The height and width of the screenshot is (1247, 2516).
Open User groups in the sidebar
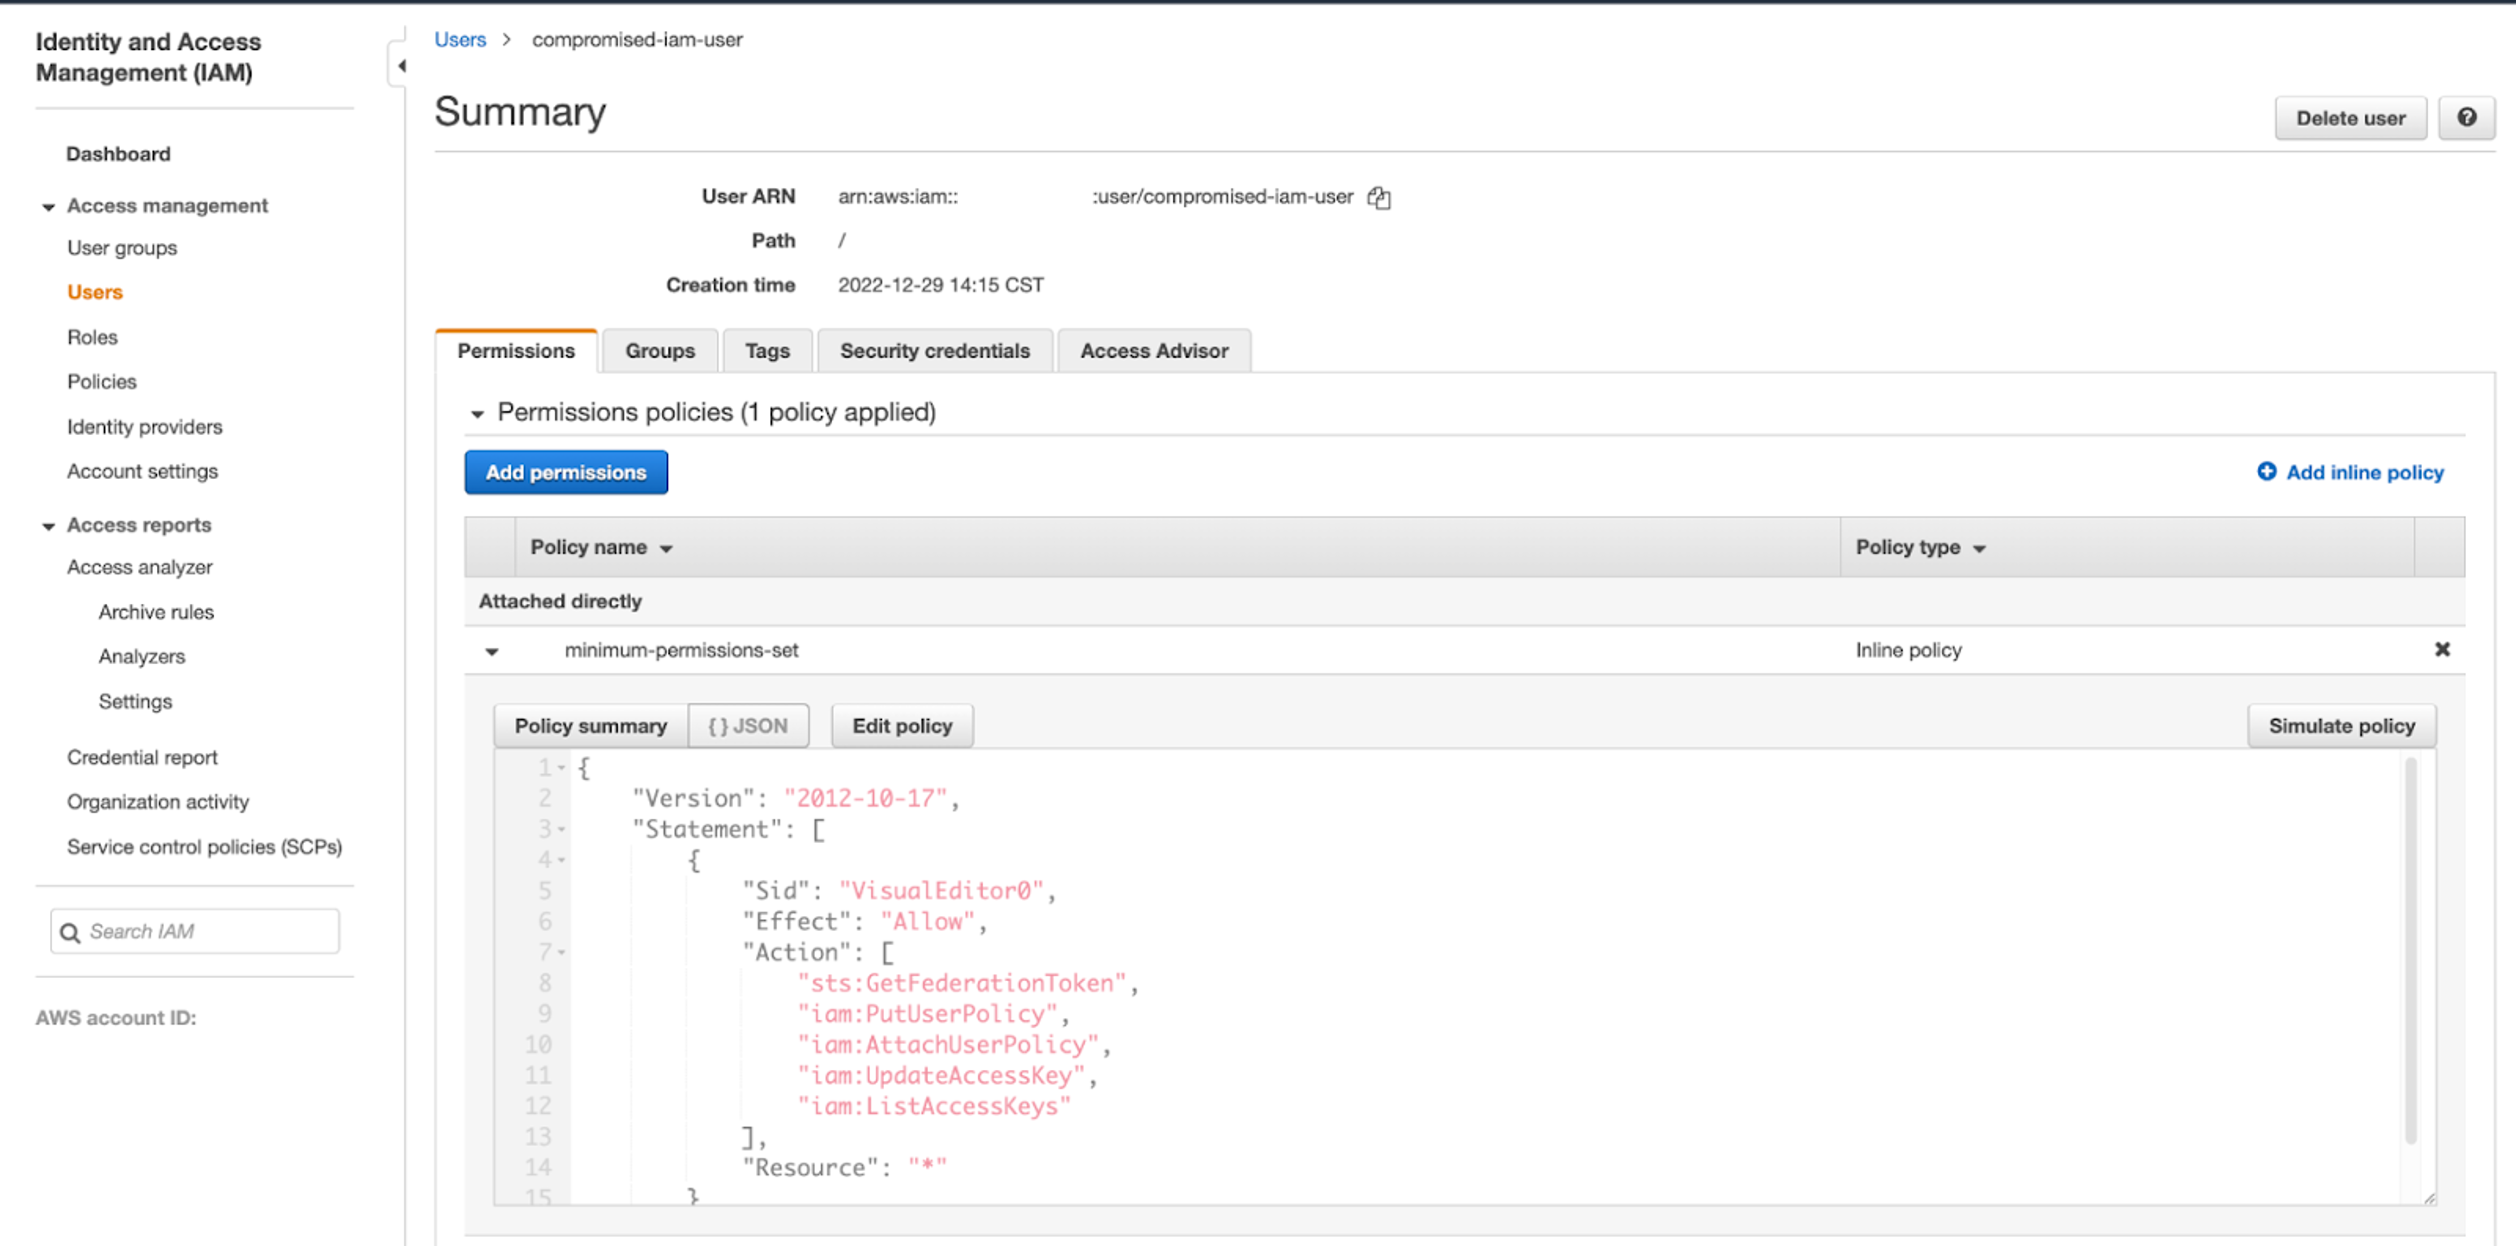click(x=122, y=248)
